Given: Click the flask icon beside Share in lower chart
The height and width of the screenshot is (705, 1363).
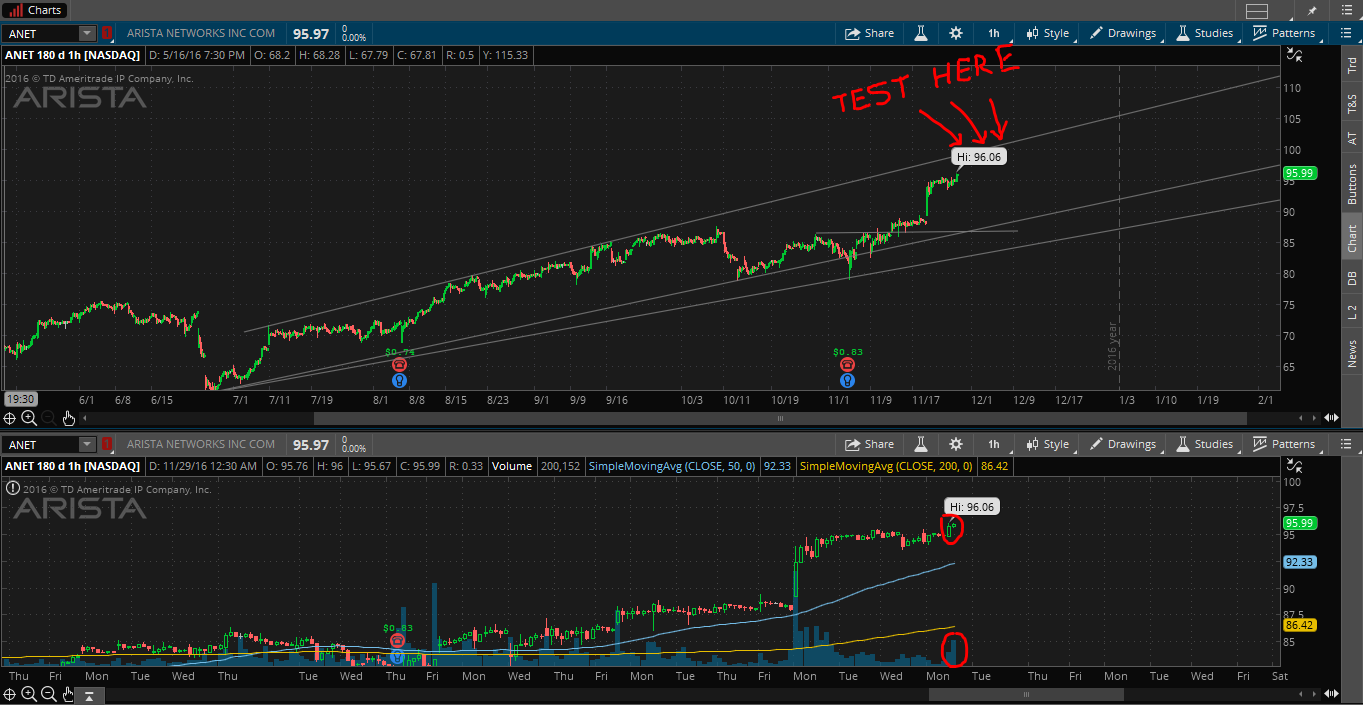Looking at the screenshot, I should 920,444.
